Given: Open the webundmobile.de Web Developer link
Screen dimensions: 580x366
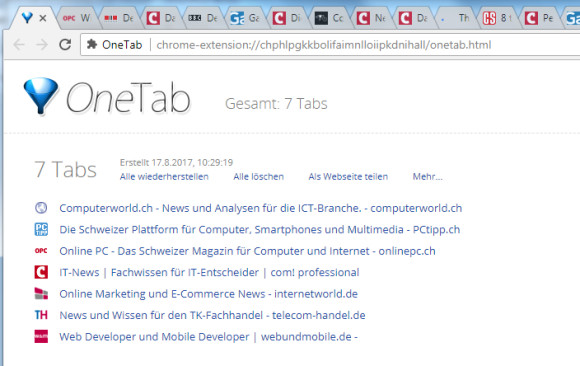Looking at the screenshot, I should click(208, 337).
